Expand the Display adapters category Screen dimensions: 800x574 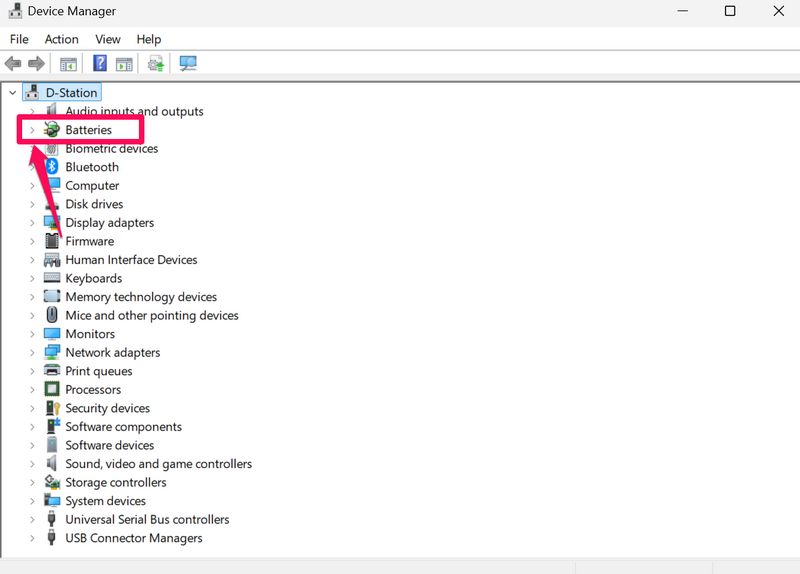32,223
